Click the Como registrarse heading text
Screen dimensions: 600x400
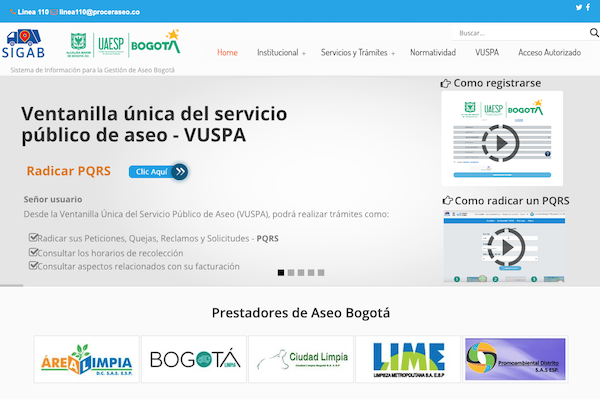point(497,83)
